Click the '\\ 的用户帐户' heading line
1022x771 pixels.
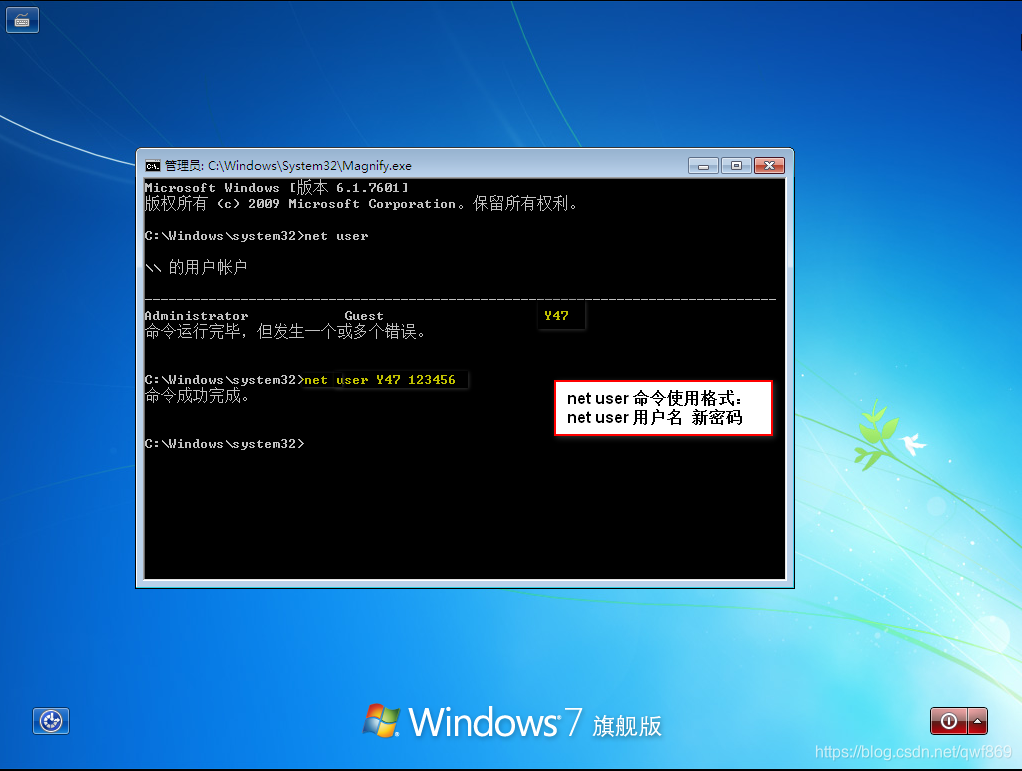coord(196,267)
